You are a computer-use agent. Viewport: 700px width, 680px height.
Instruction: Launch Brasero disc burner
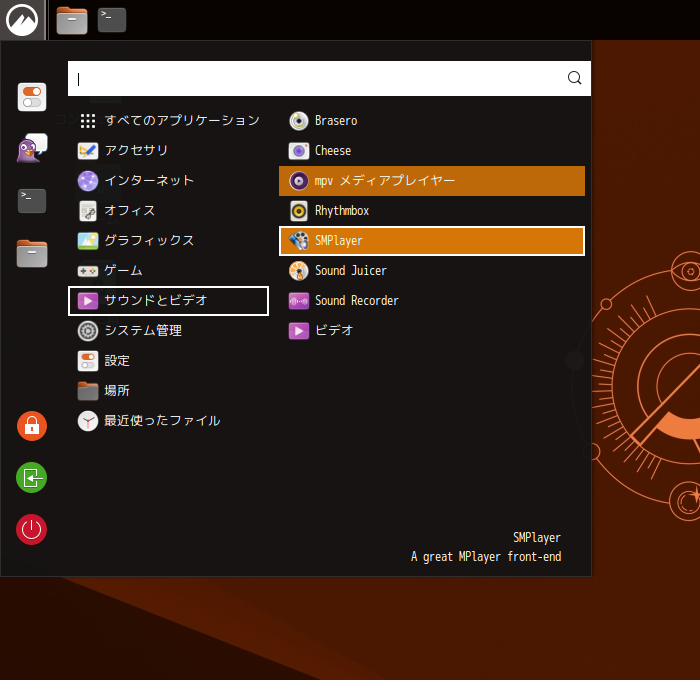[432, 121]
